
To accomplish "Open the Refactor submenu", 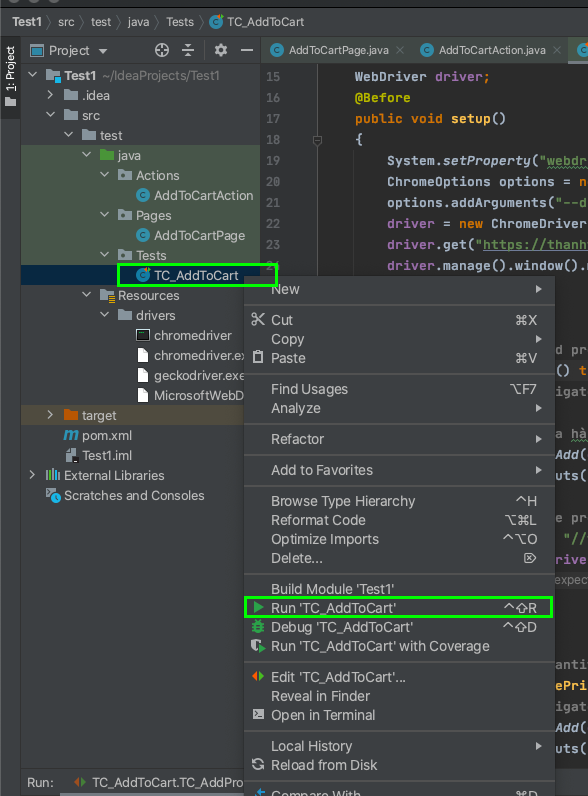I will (399, 439).
